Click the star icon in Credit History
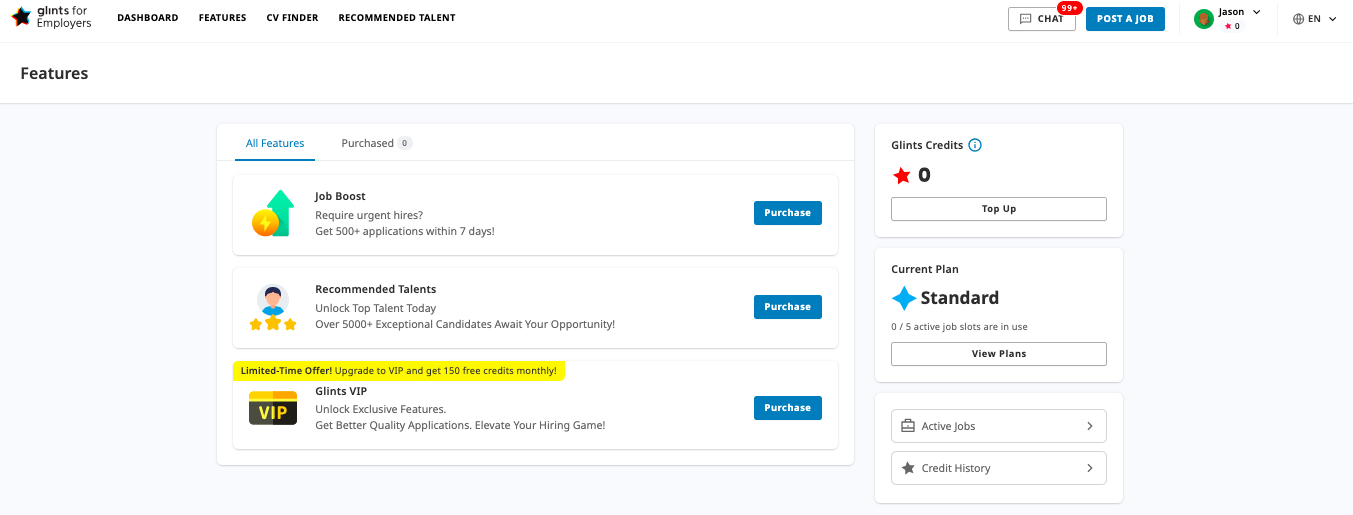This screenshot has width=1353, height=515. (908, 468)
